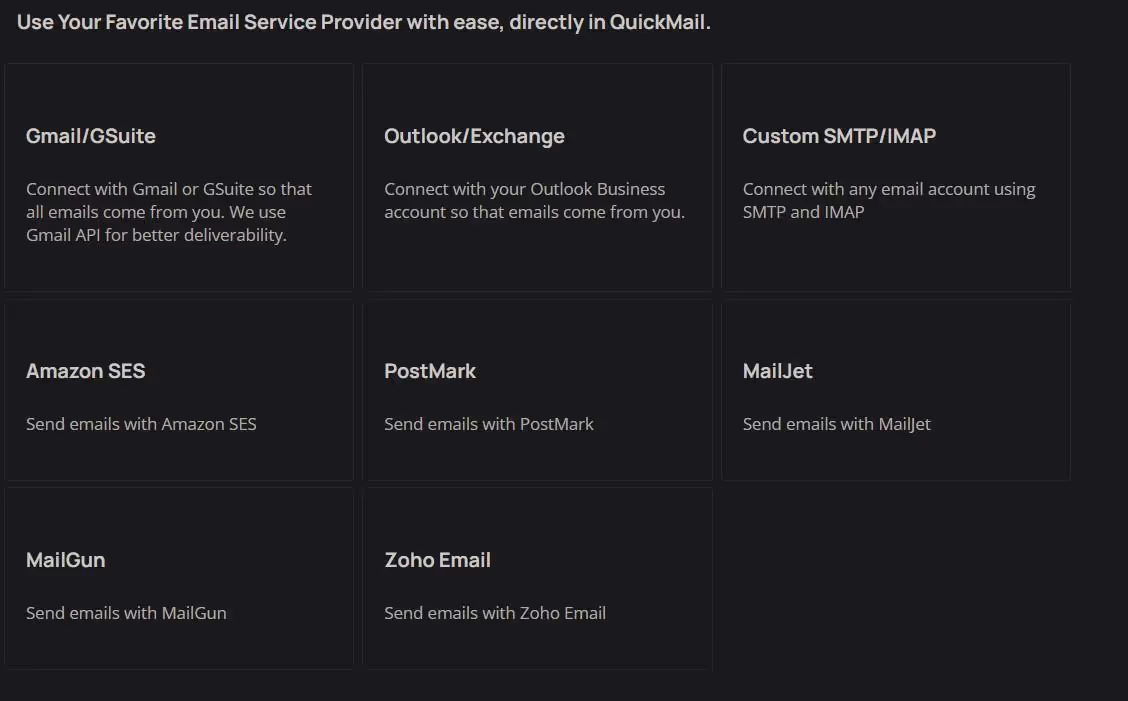Open the Custom SMTP/IMAP setup card
Viewport: 1128px width, 701px height.
(895, 177)
